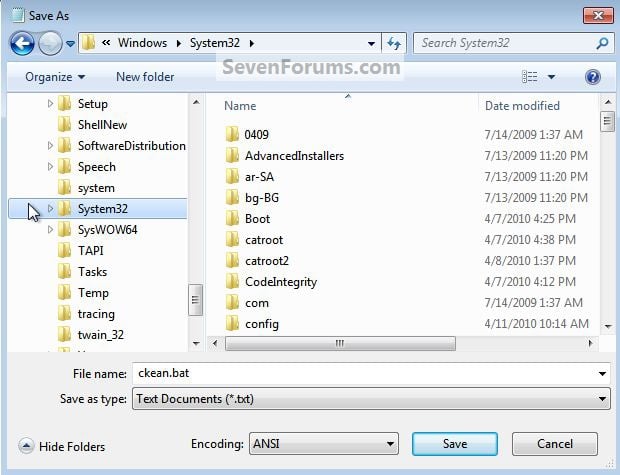
Task: Click the ar-SA folder icon
Action: pos(232,176)
